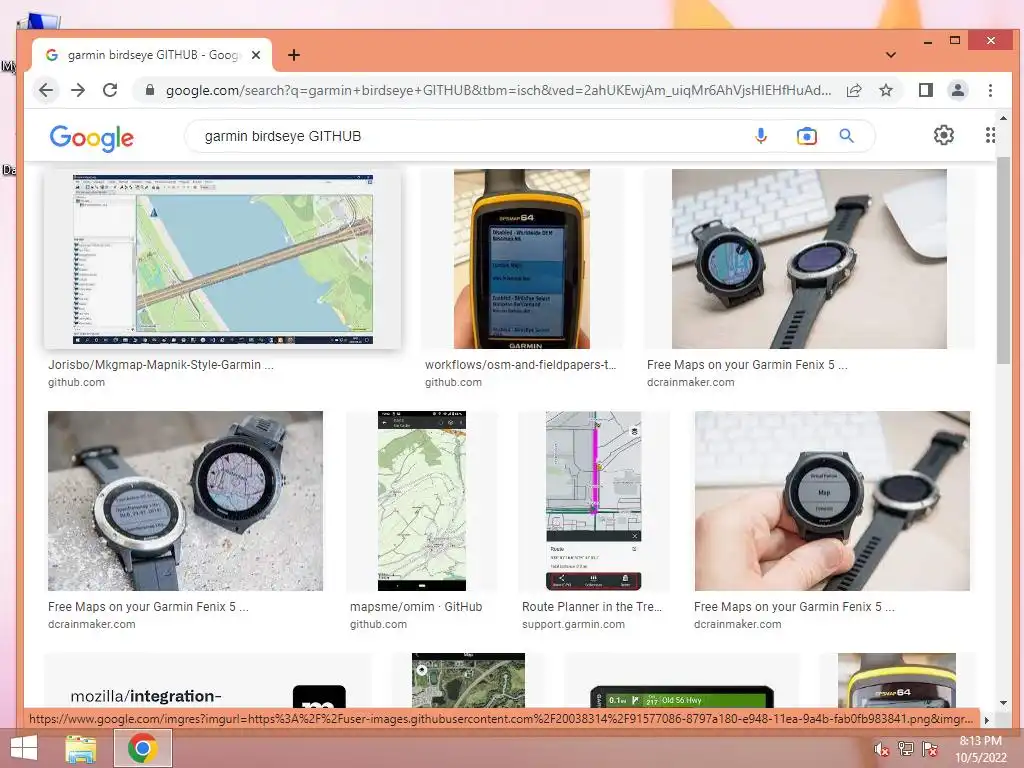This screenshot has height=768, width=1024.
Task: Open the hand holding watch thumbnail
Action: [832, 501]
